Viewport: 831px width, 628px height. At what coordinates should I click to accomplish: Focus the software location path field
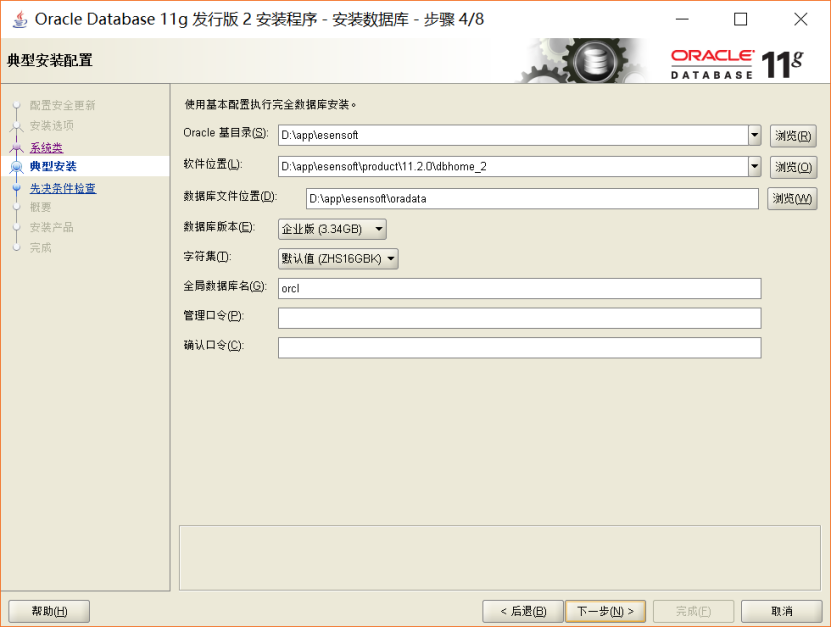click(x=513, y=166)
